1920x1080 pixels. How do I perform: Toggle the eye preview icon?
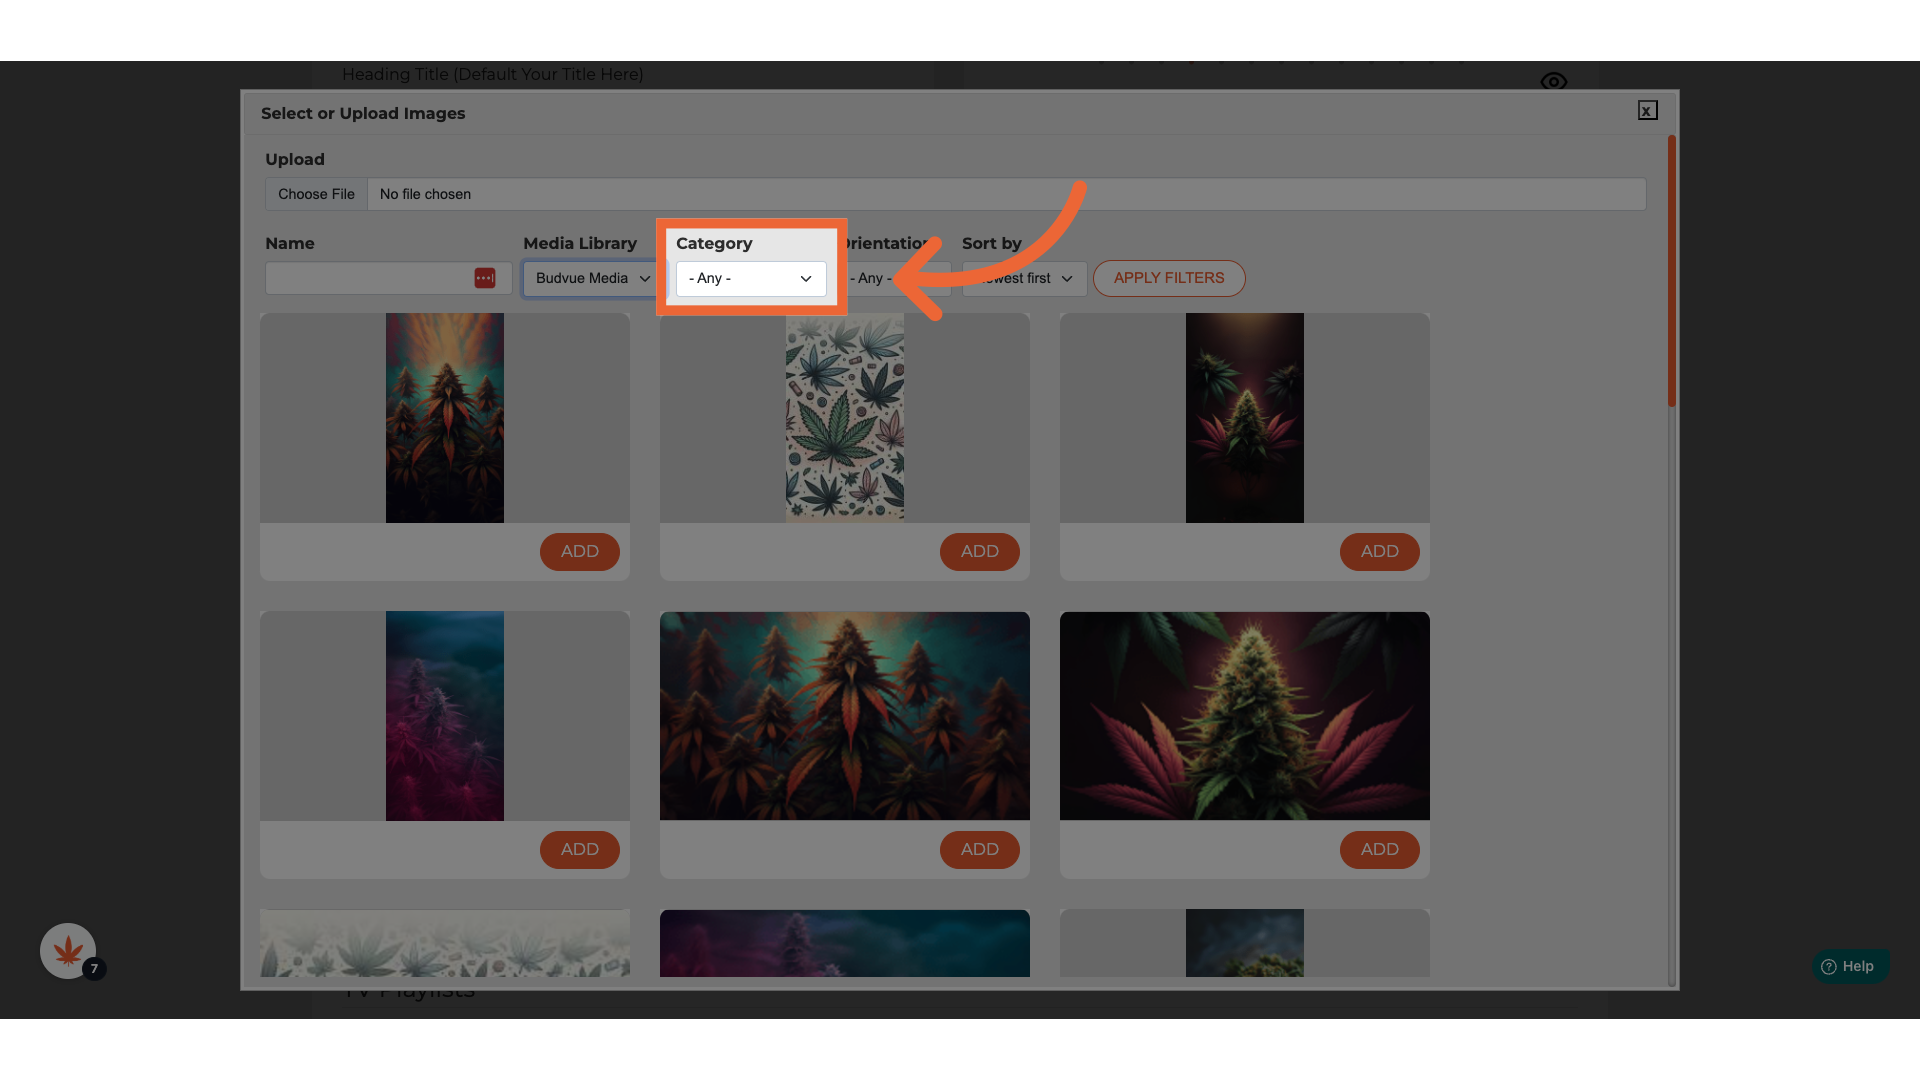(1553, 81)
